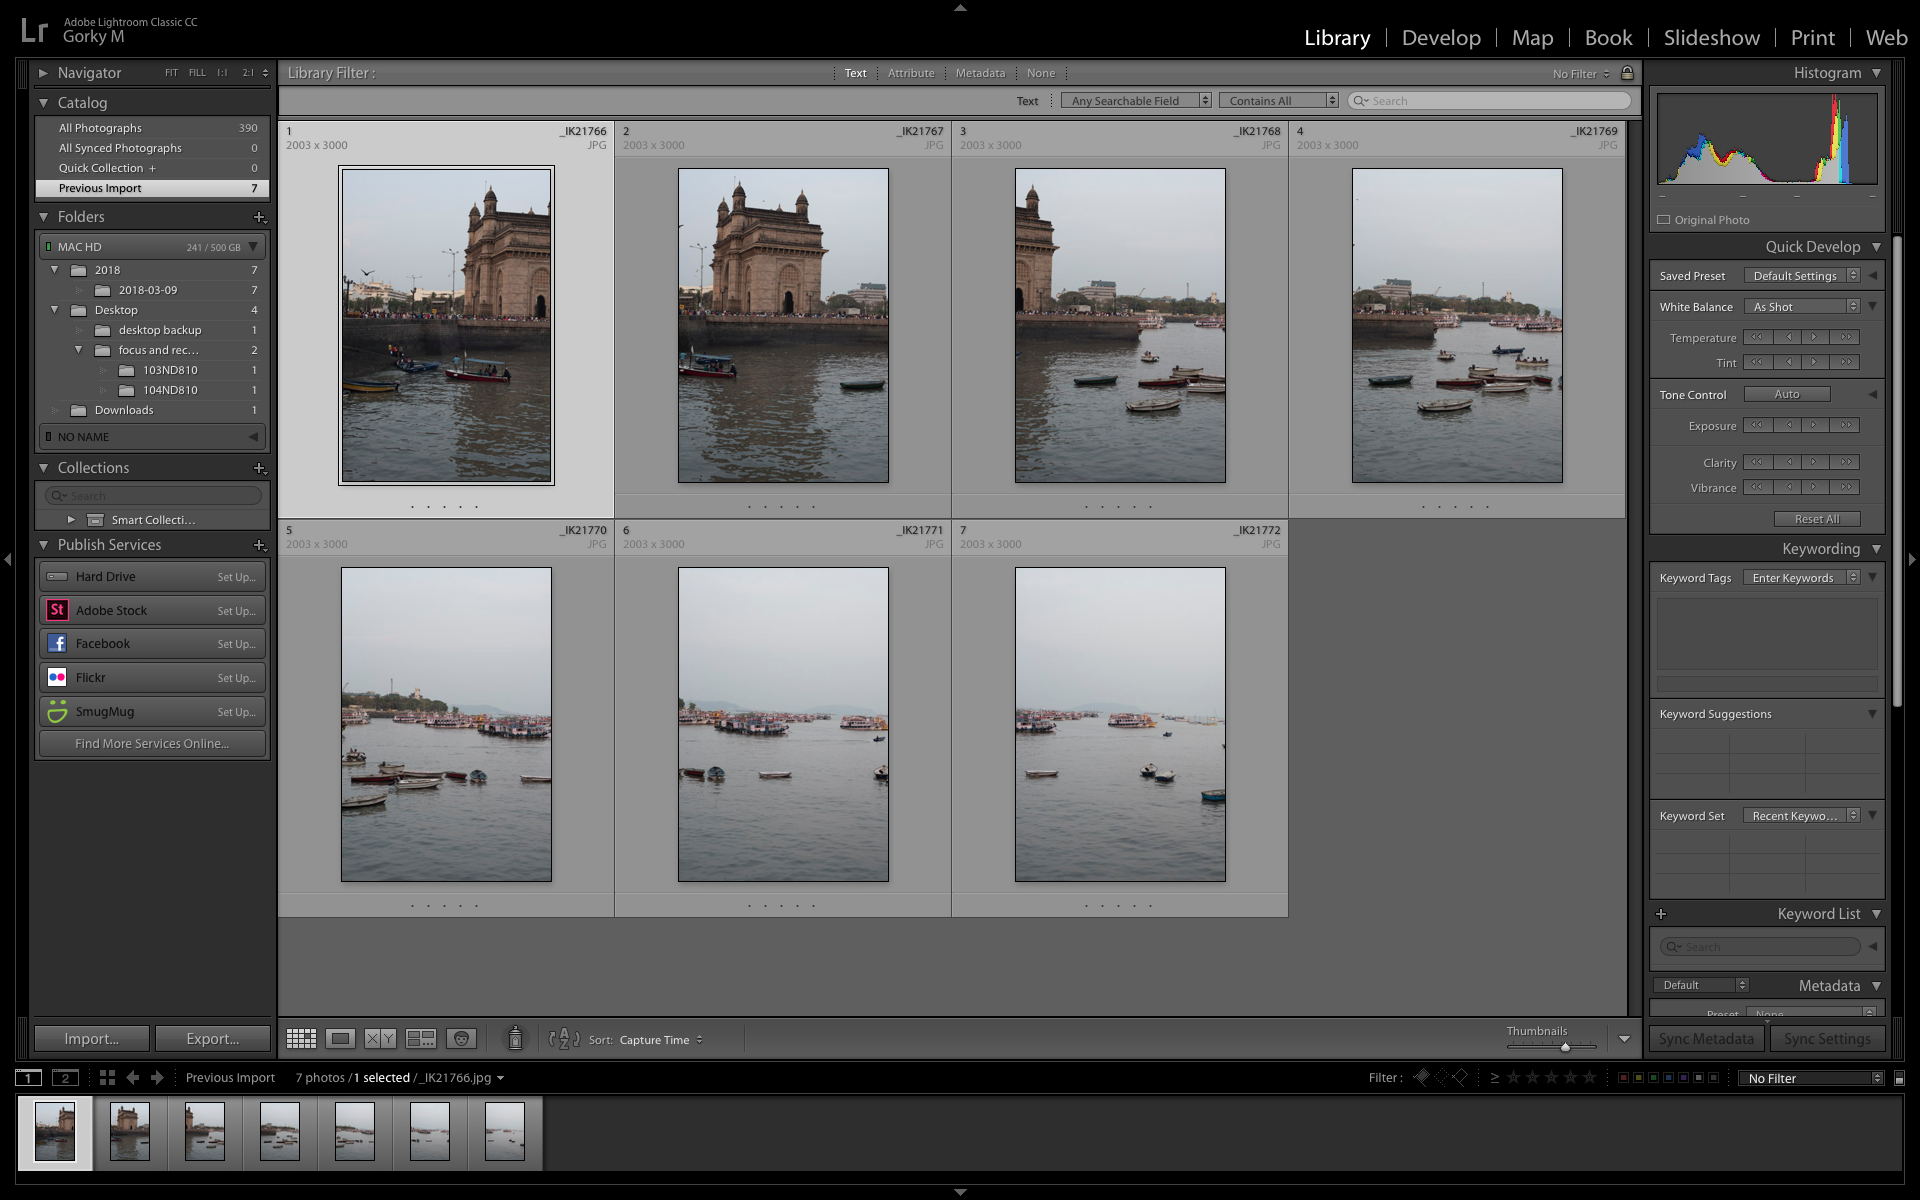
Task: Toggle filters switch in filmstrip bar
Action: pos(1899,1078)
